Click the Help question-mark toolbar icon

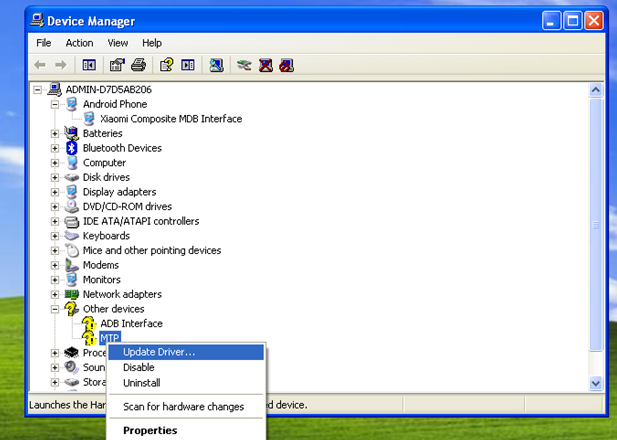tap(167, 65)
